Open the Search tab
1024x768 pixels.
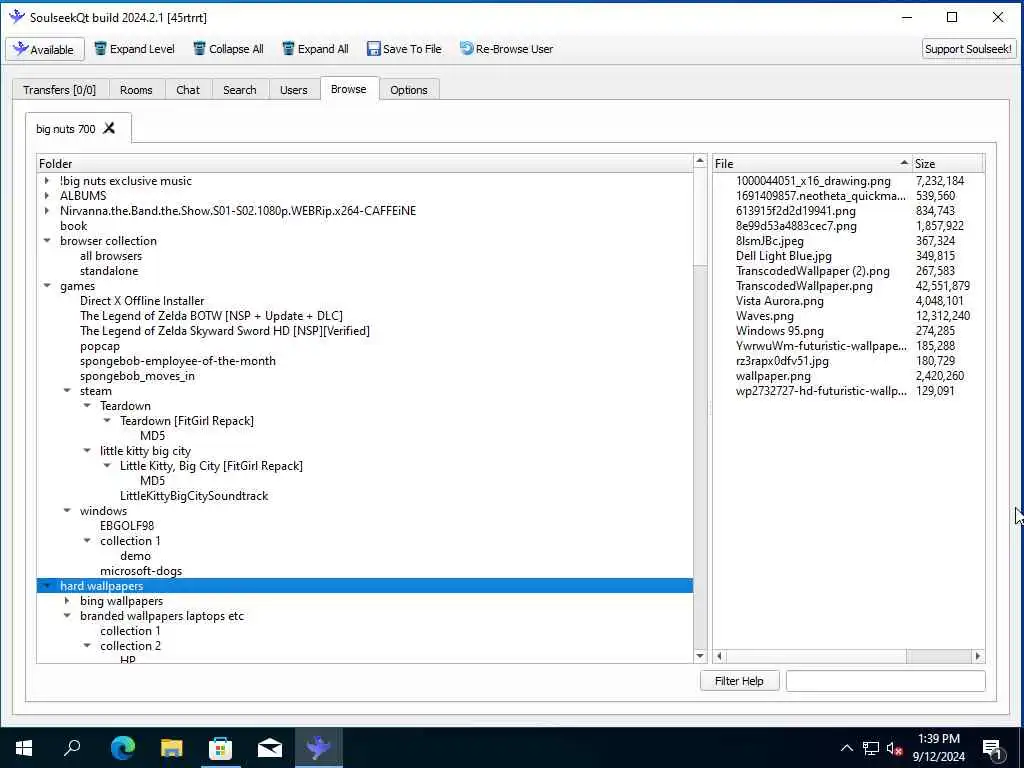(x=240, y=89)
